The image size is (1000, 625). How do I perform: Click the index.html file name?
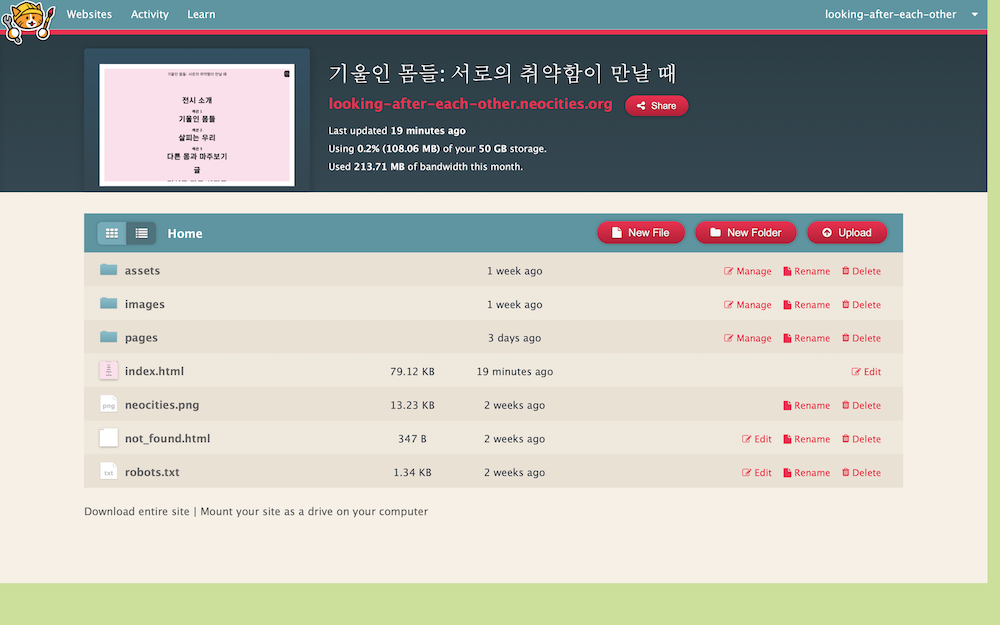click(154, 371)
